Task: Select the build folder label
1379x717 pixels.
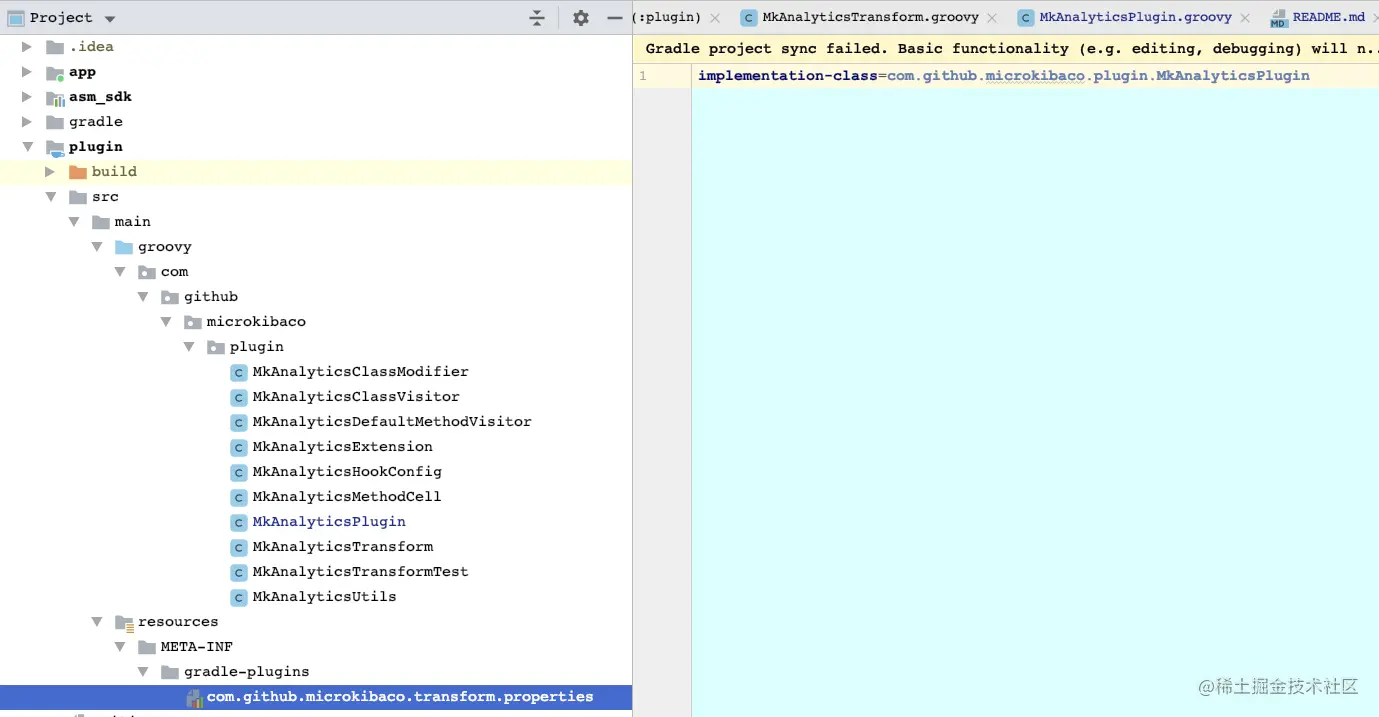Action: (x=114, y=172)
